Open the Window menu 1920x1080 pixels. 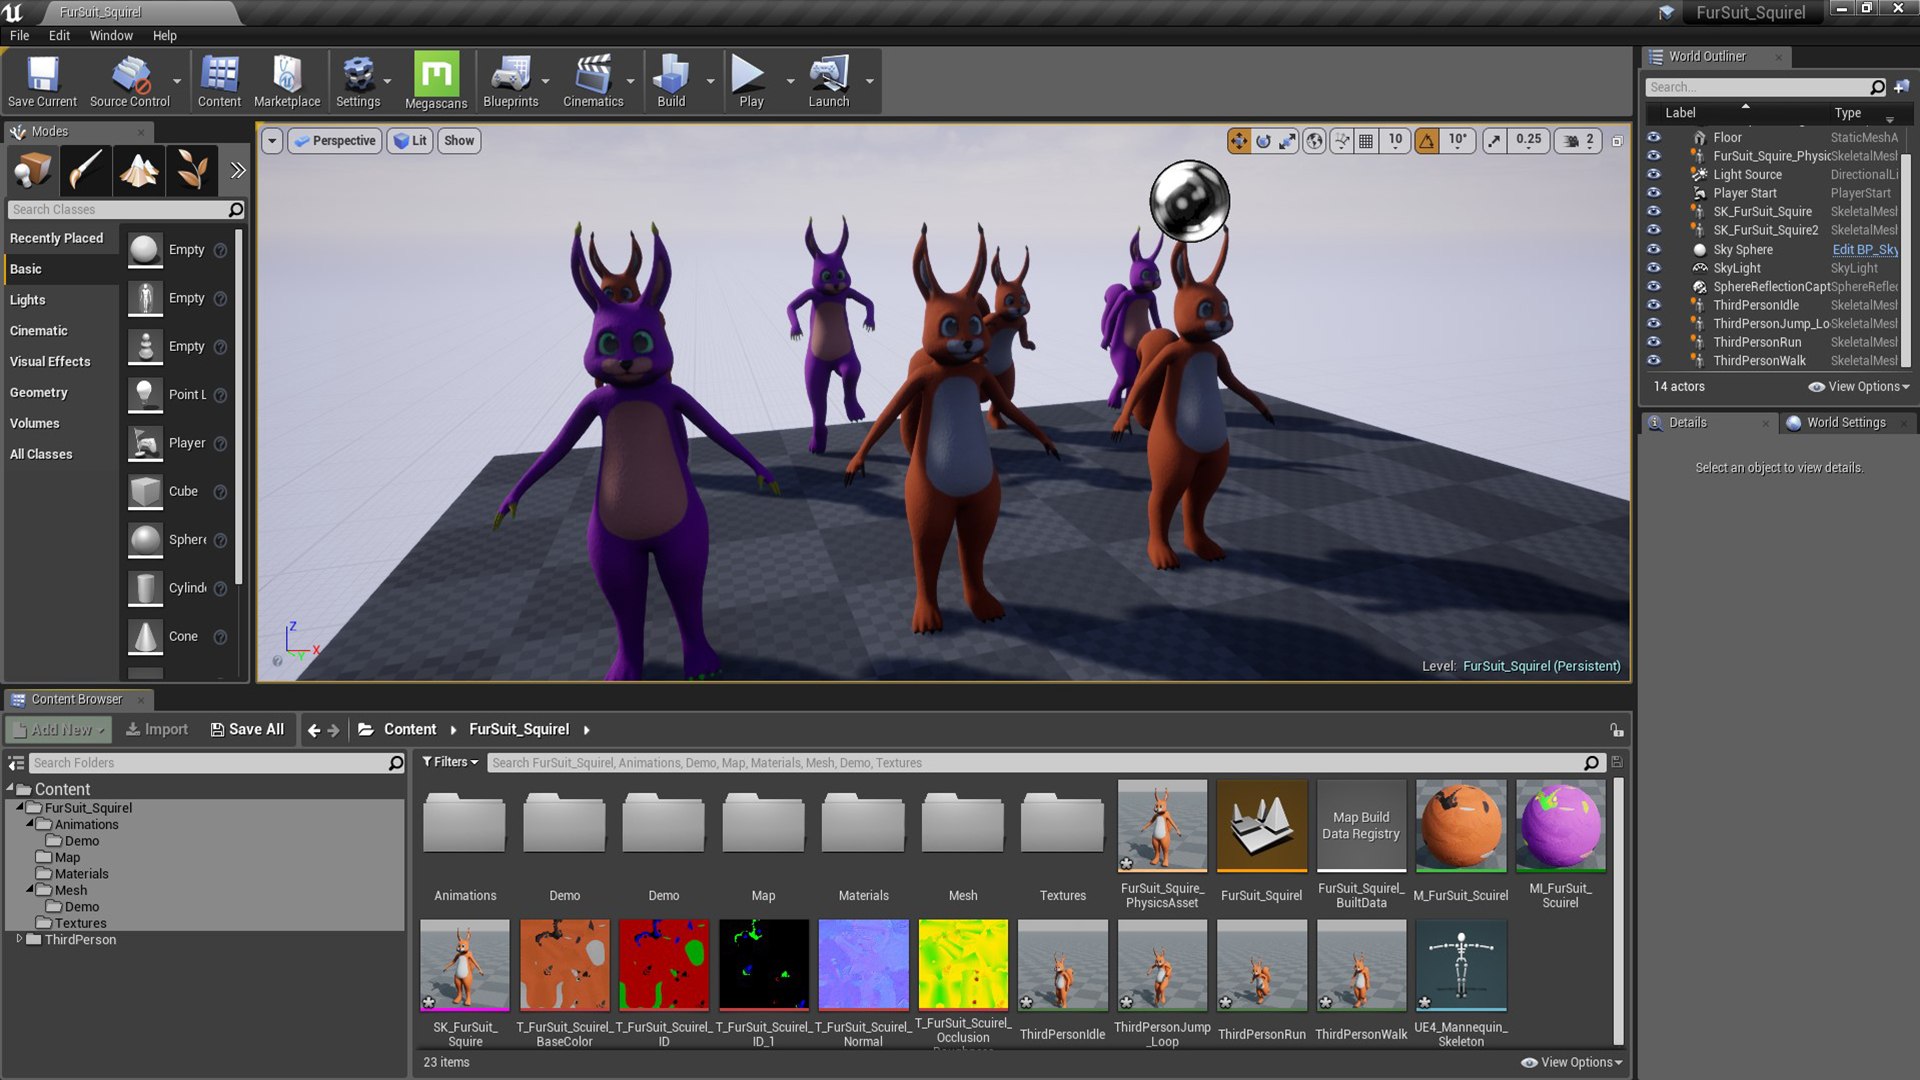point(111,35)
